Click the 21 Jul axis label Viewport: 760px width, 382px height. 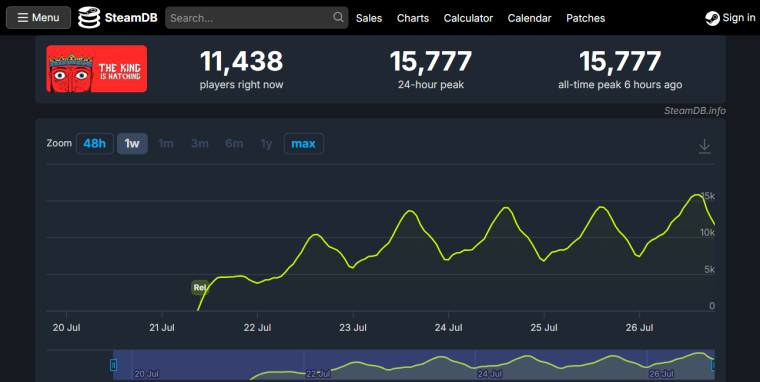[162, 328]
